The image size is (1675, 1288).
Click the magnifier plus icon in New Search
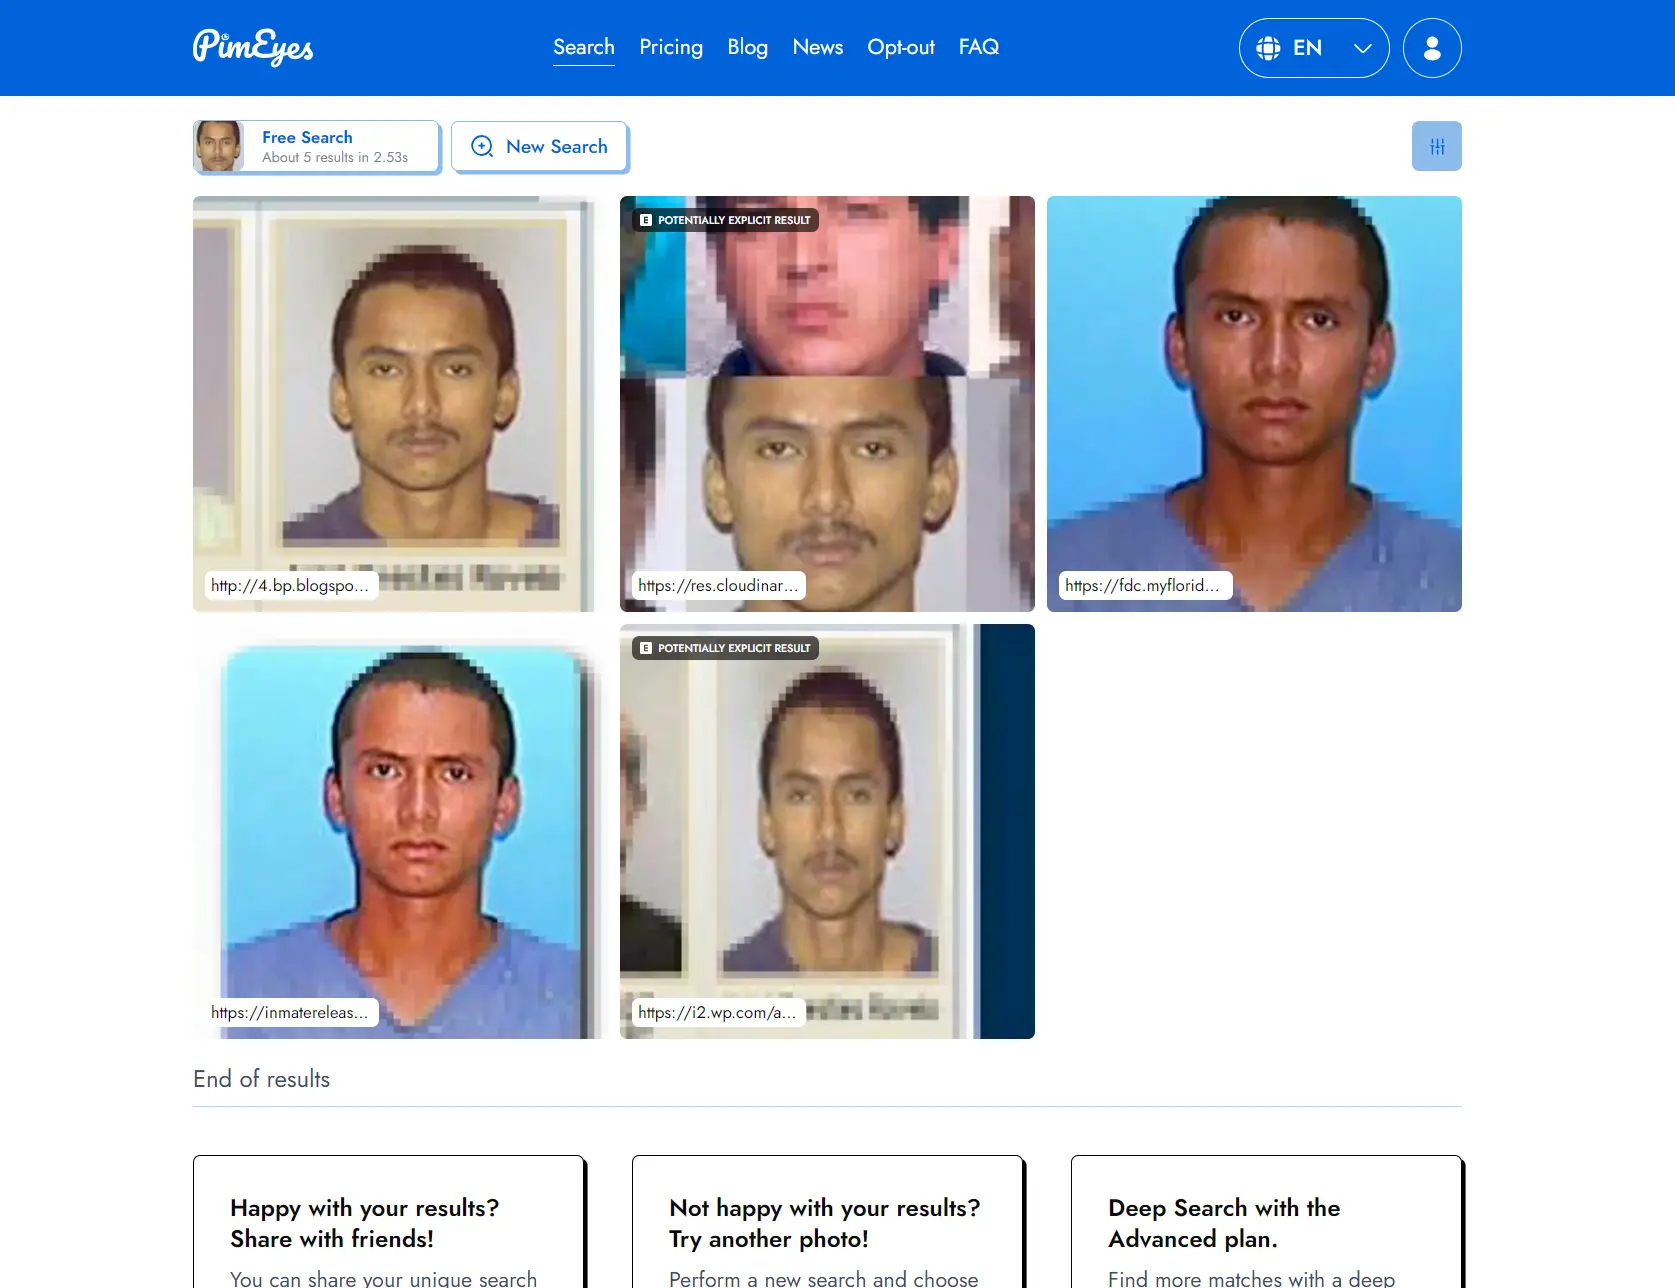tap(482, 146)
